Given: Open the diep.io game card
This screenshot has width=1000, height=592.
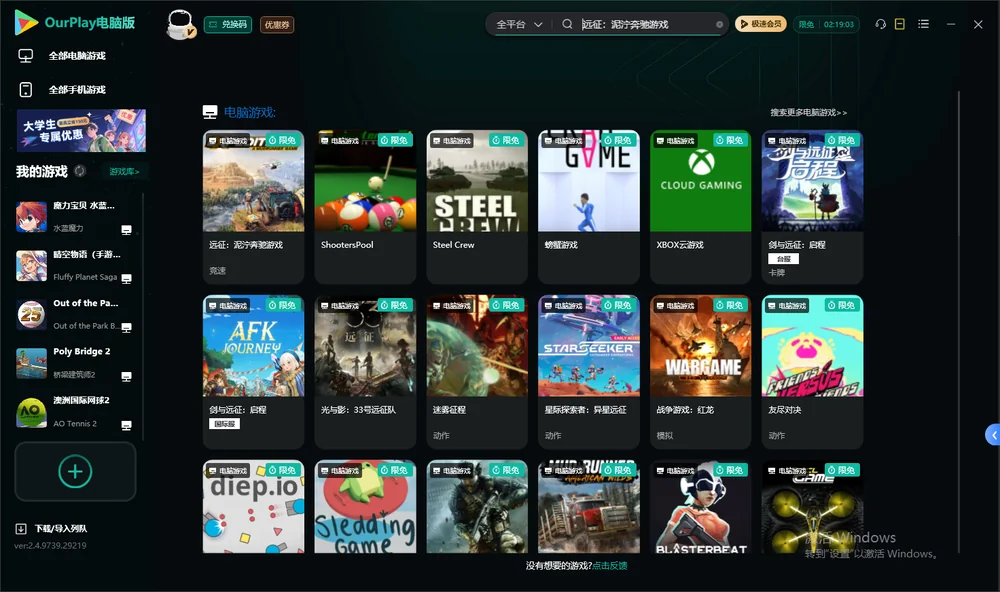Looking at the screenshot, I should click(254, 507).
